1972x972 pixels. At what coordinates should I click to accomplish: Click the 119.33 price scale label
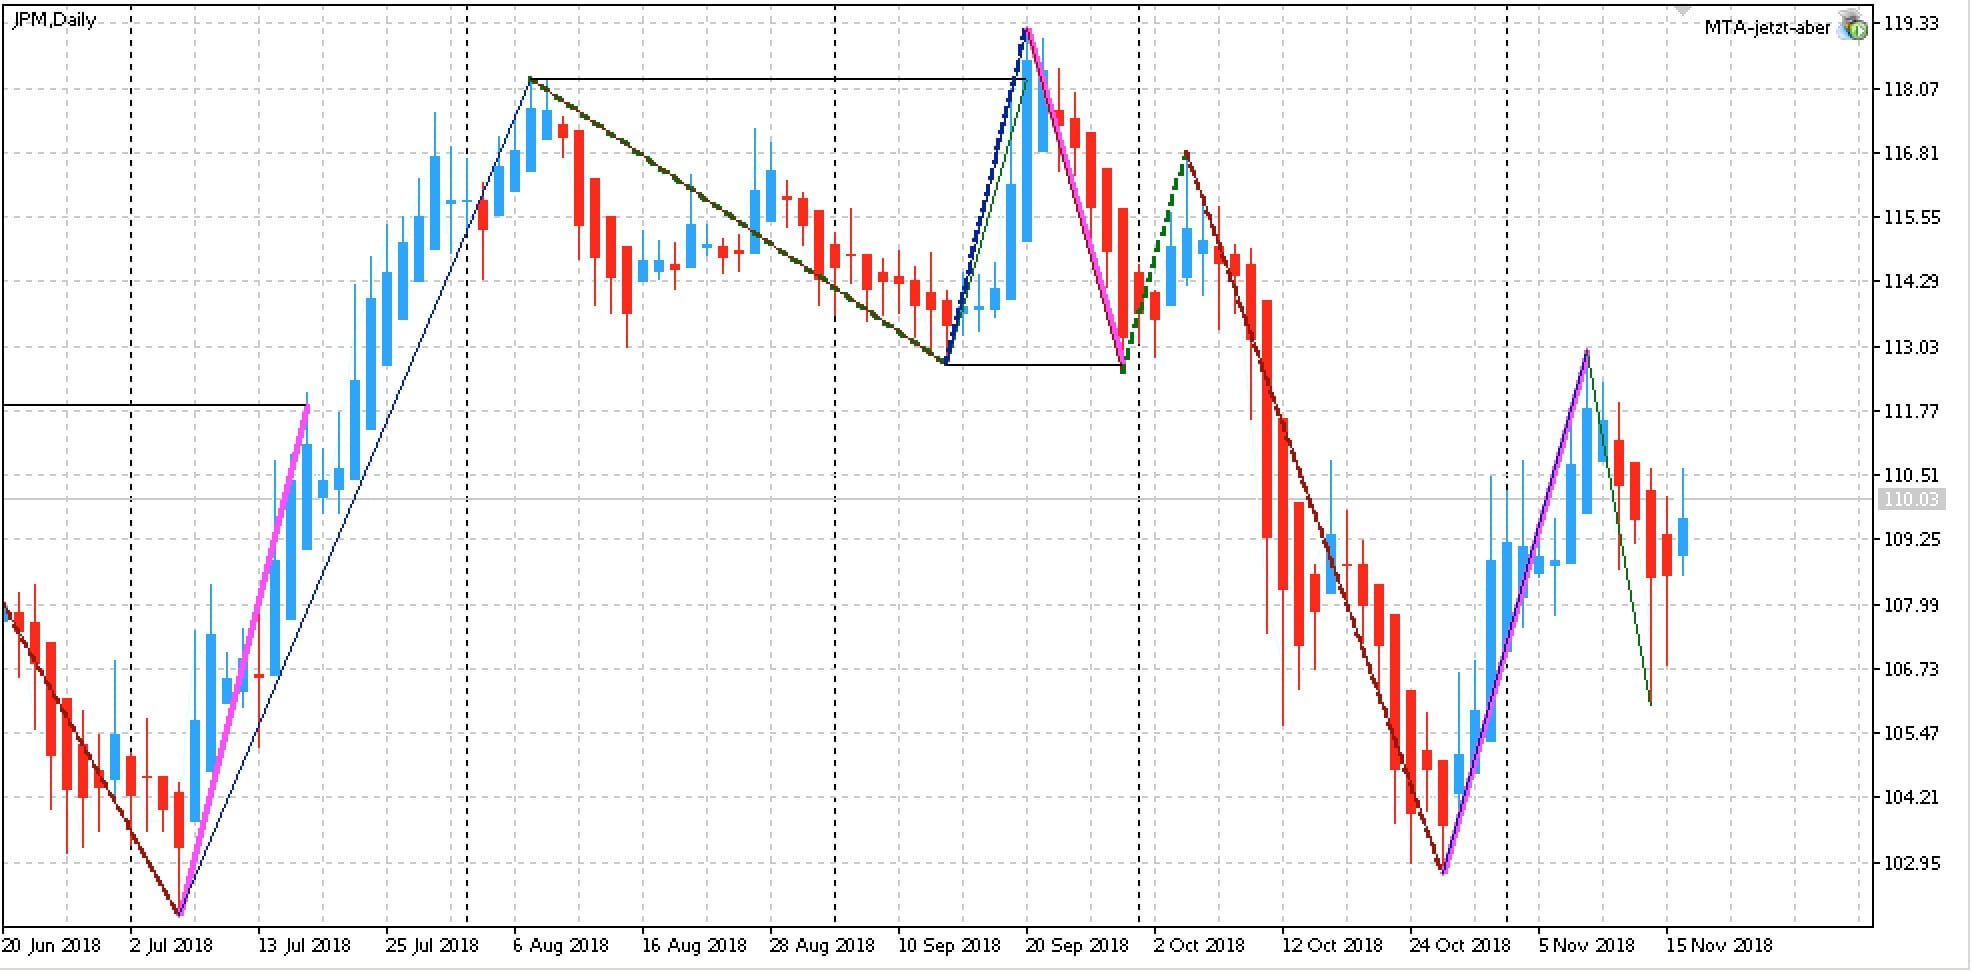click(1911, 24)
